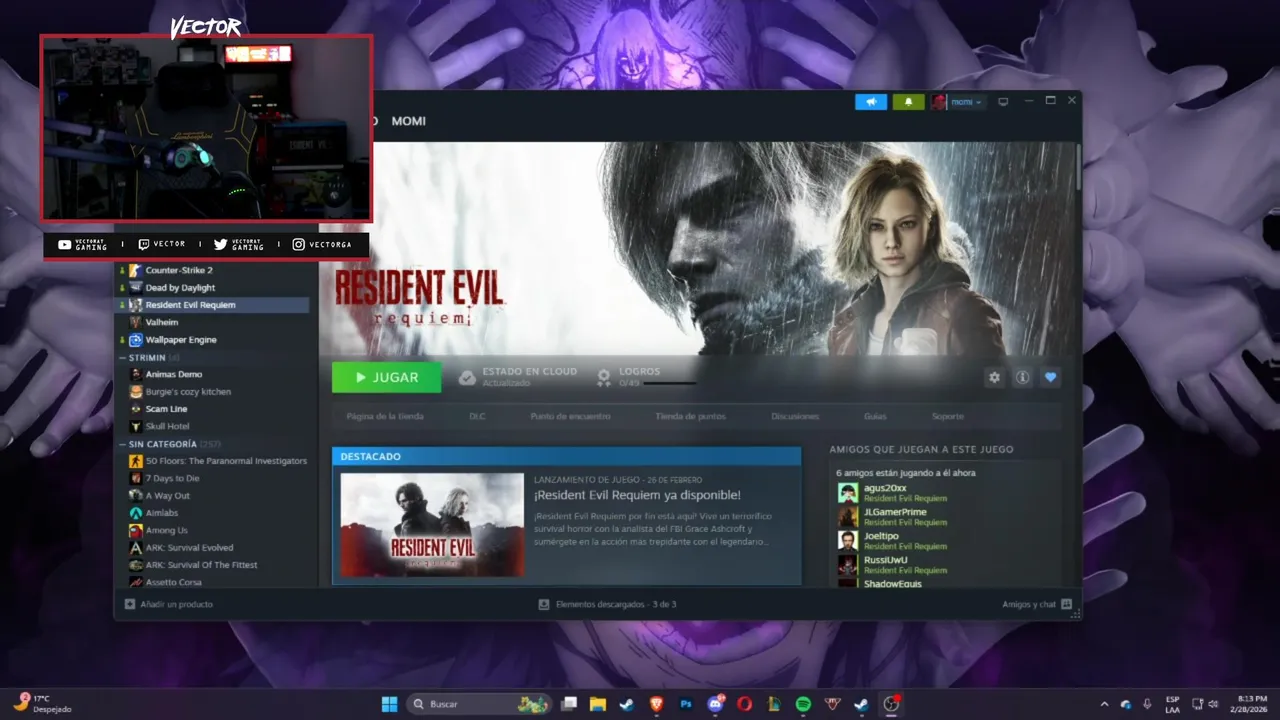Viewport: 1280px width, 720px height.
Task: Open Opera browser from taskbar
Action: click(x=744, y=704)
